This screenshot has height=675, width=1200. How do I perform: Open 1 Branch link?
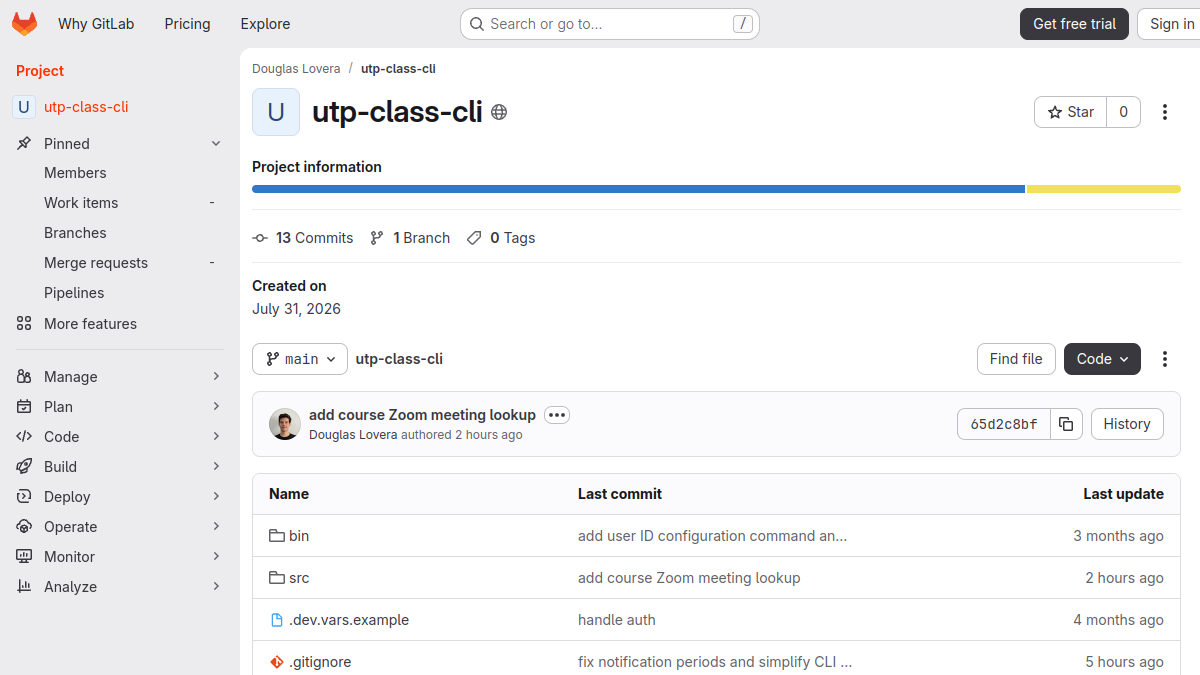click(x=410, y=238)
